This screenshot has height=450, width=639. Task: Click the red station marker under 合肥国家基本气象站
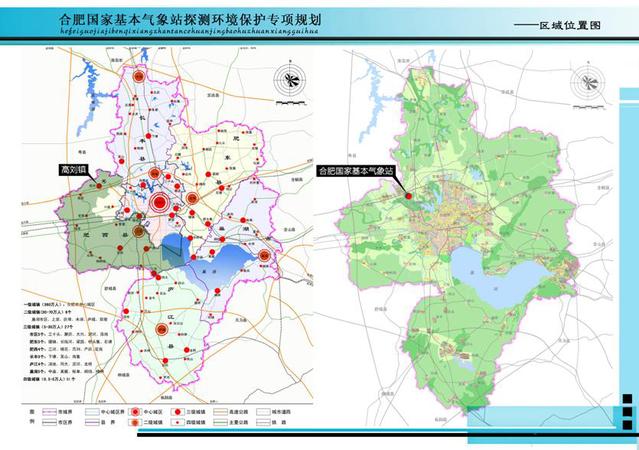(x=409, y=195)
